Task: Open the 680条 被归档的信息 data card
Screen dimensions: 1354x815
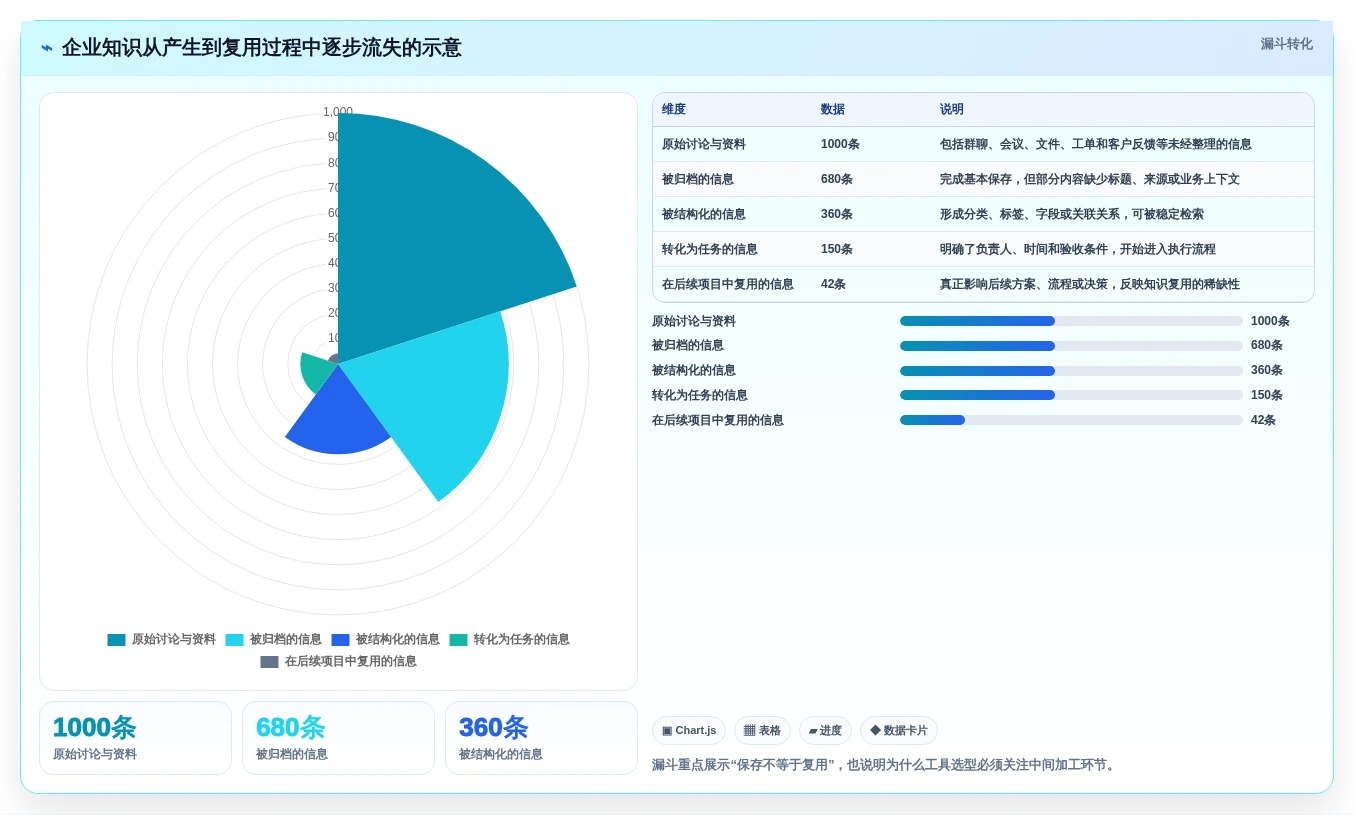Action: pyautogui.click(x=338, y=738)
